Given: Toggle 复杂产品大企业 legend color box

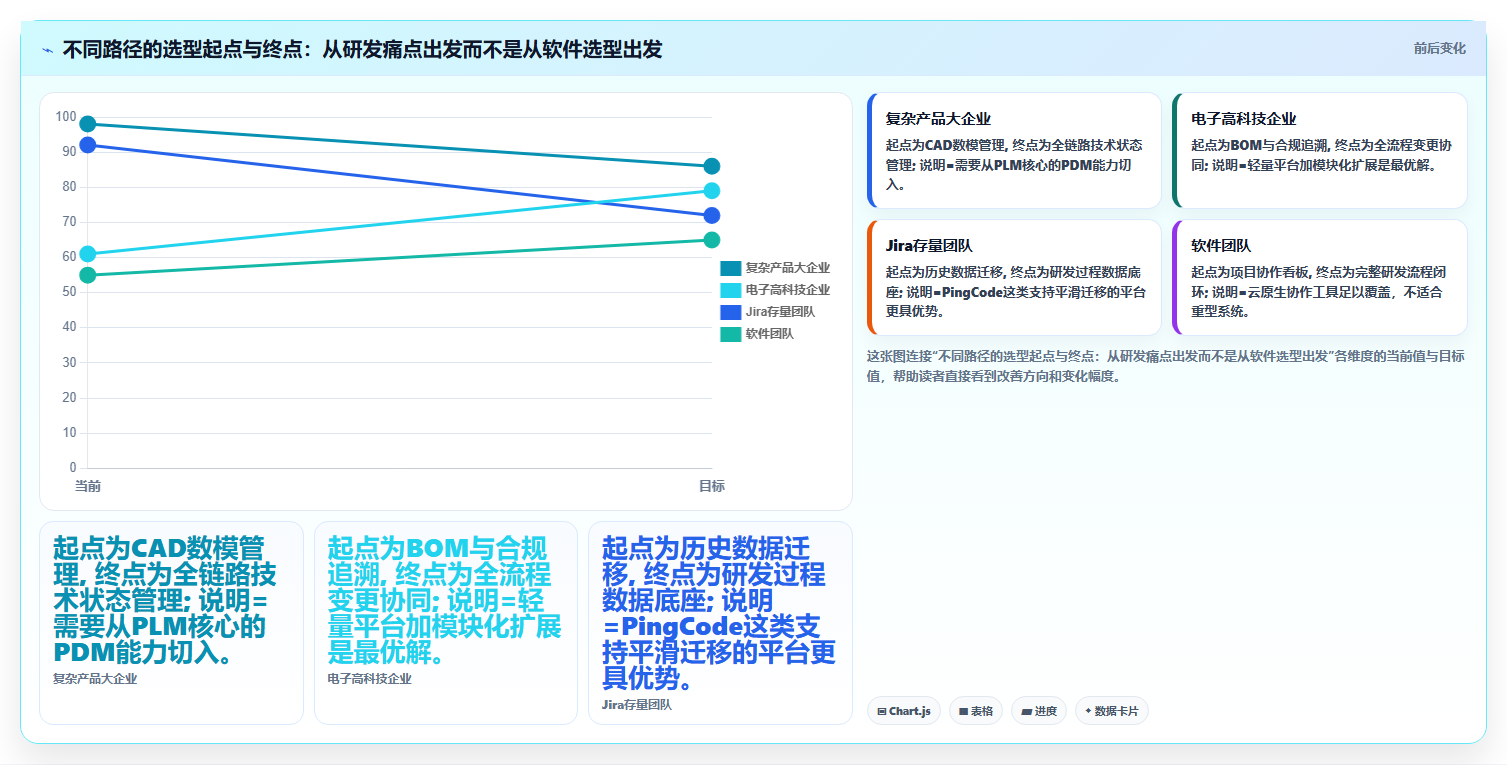Looking at the screenshot, I should pyautogui.click(x=730, y=268).
